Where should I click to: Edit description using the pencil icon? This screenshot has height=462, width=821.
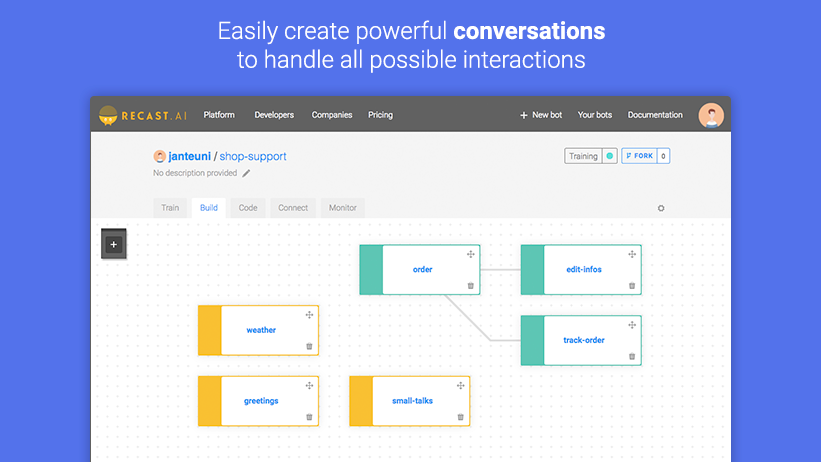pos(247,173)
